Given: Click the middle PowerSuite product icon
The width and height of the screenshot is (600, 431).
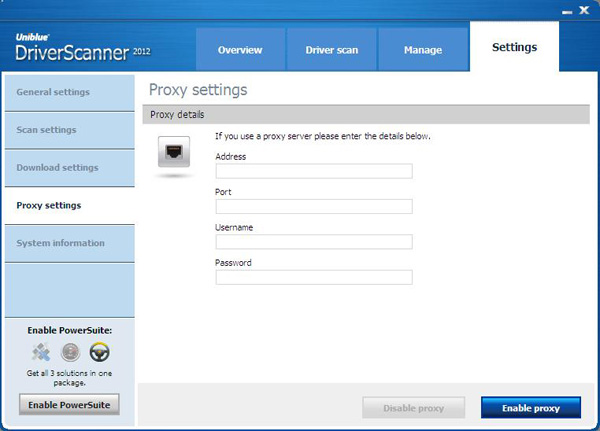Looking at the screenshot, I should pos(69,352).
